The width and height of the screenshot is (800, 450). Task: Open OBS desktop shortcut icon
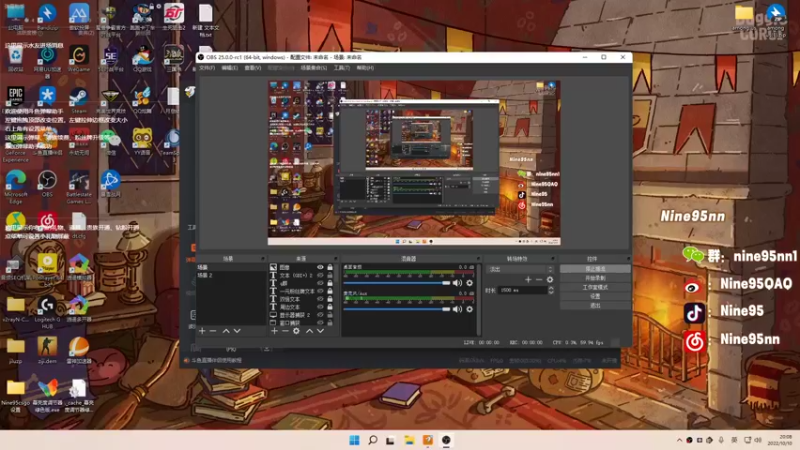coord(47,184)
